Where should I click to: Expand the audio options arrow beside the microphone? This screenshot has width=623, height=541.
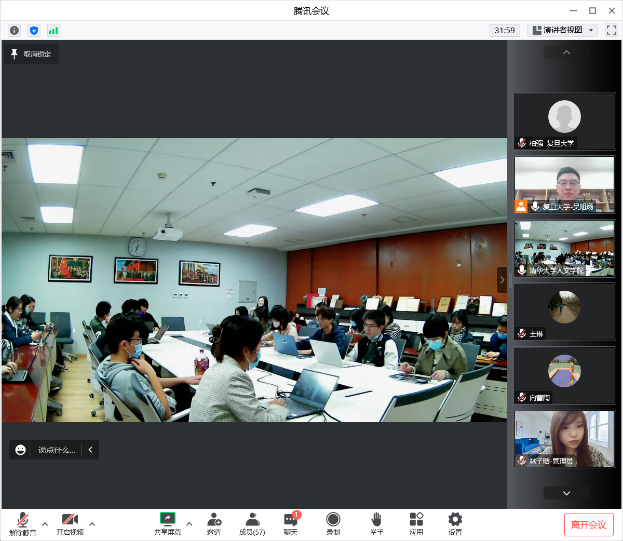(45, 523)
